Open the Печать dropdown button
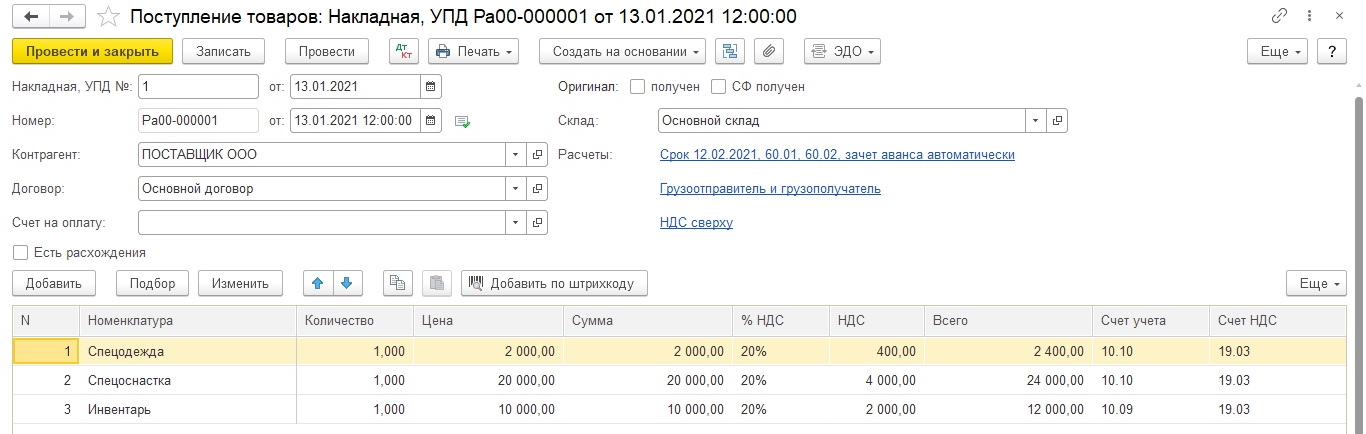 click(x=474, y=51)
